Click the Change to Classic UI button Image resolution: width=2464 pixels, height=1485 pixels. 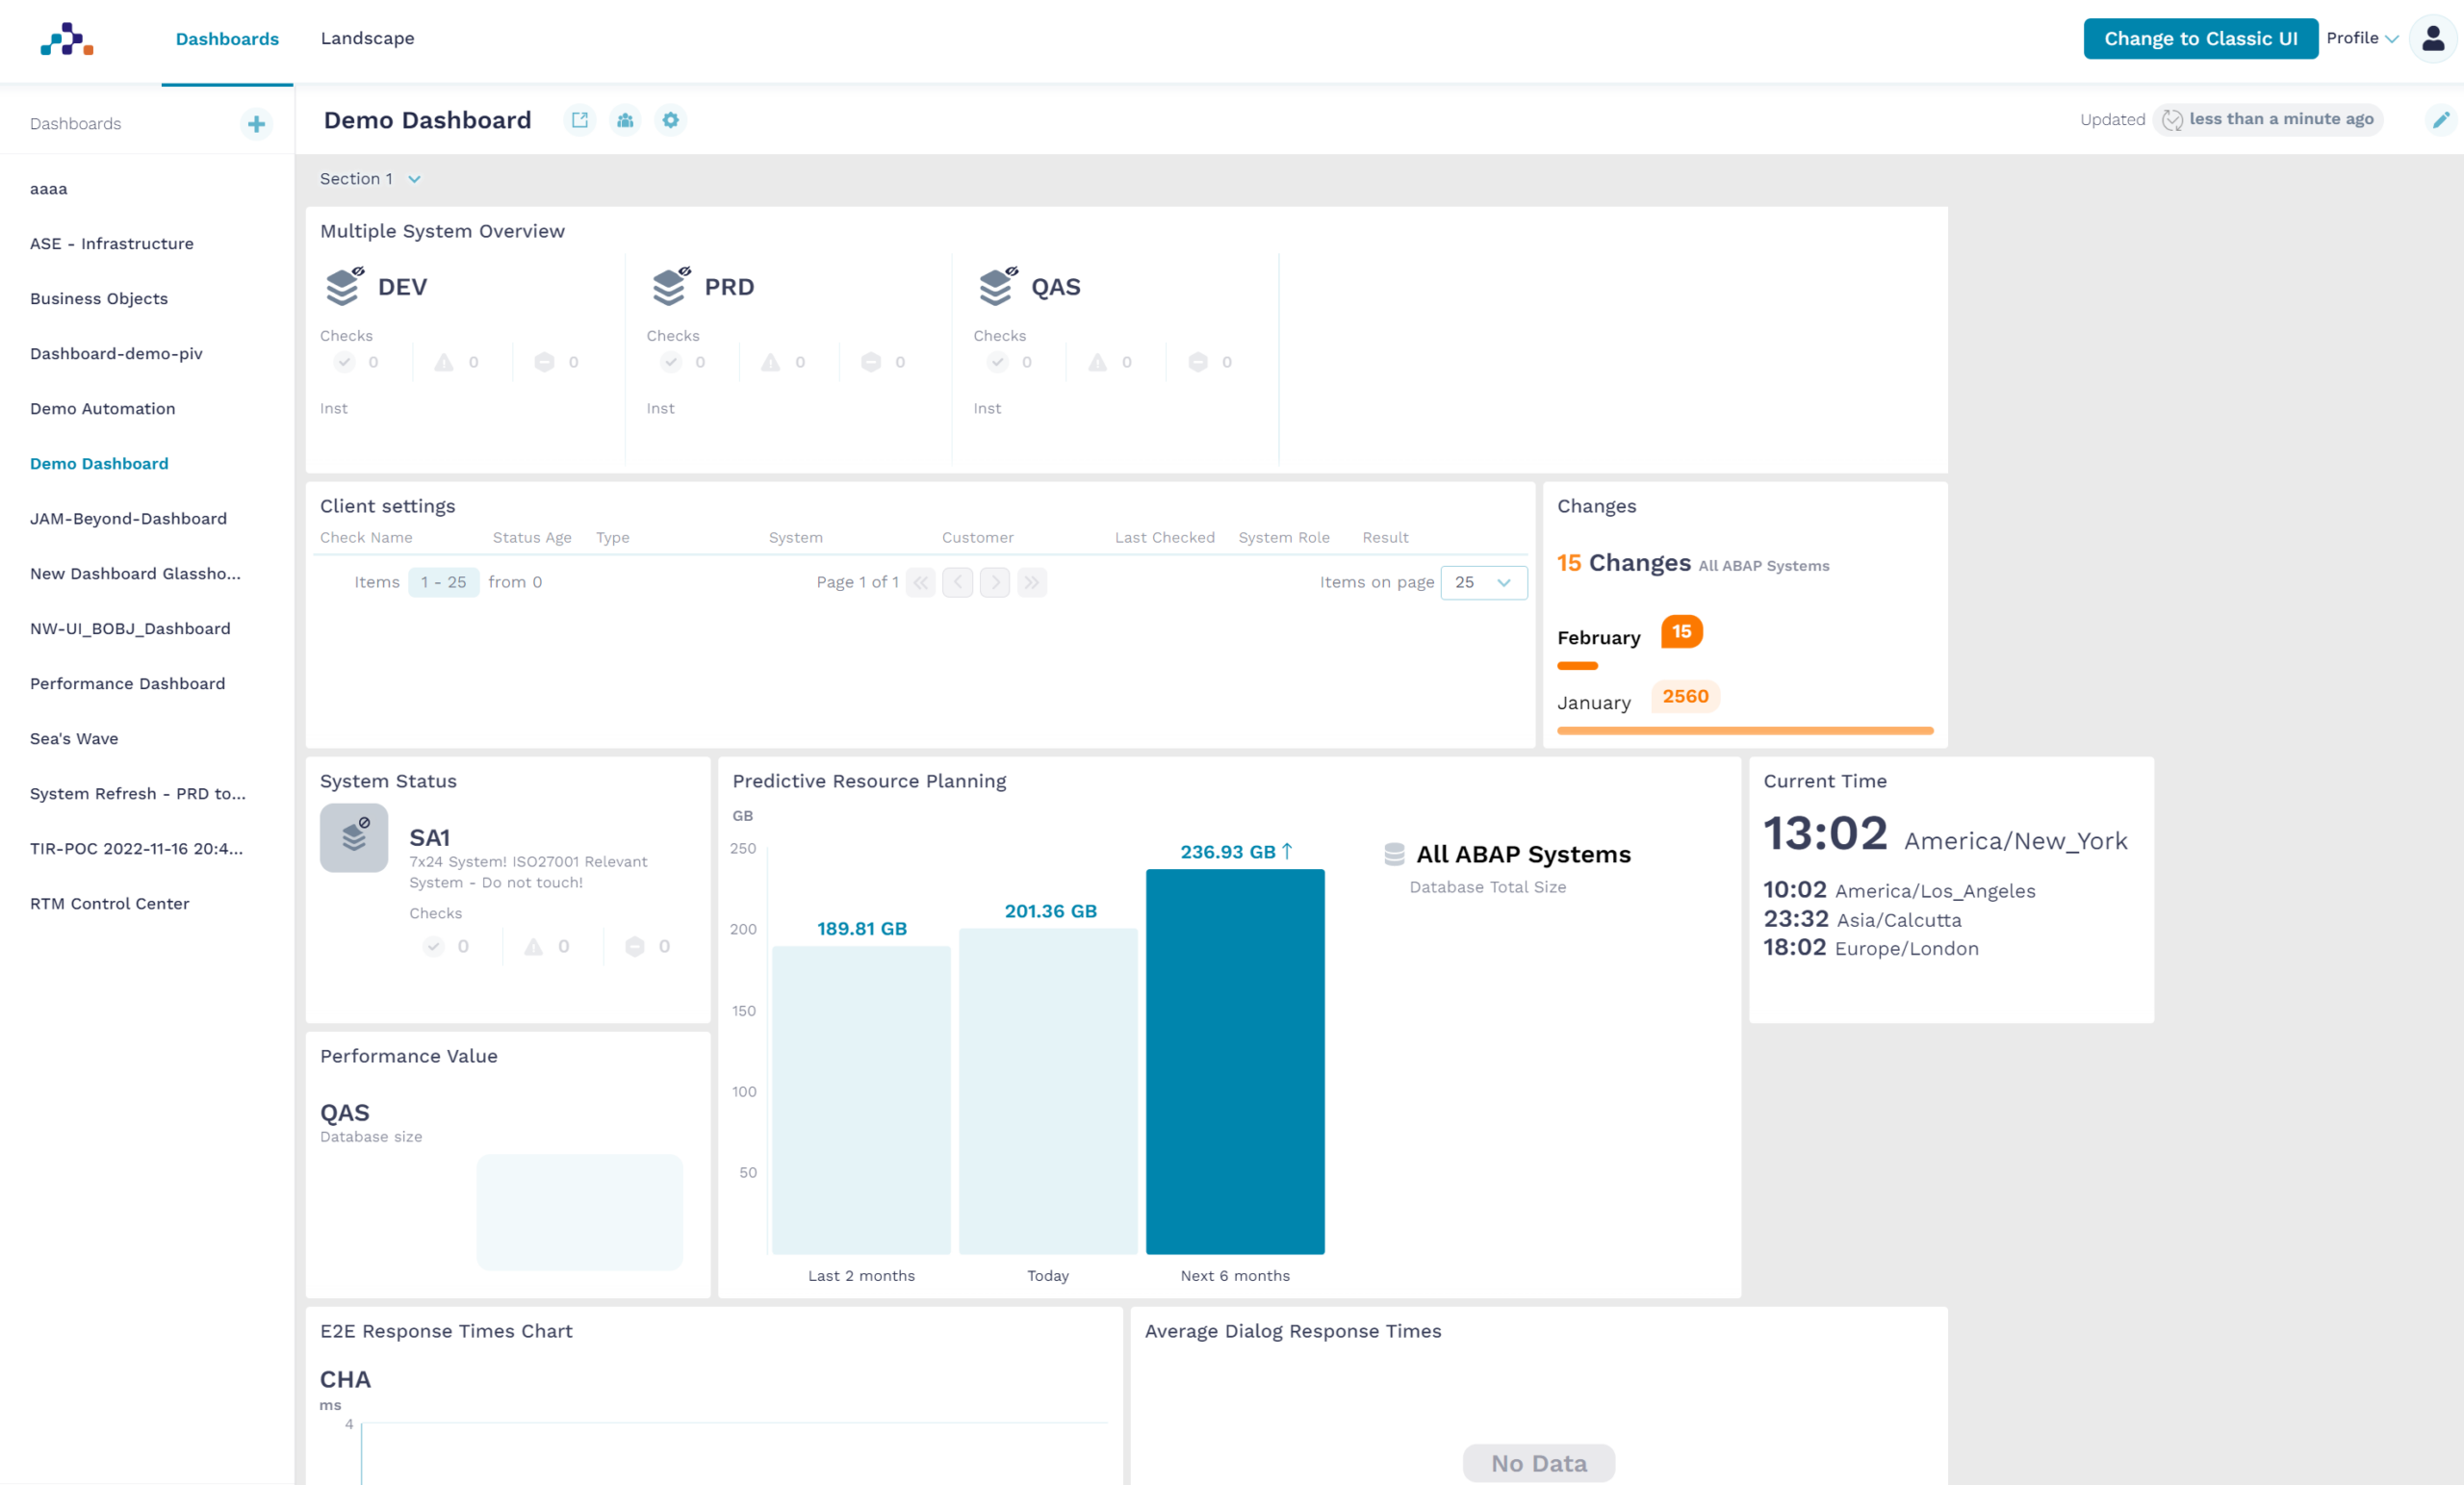tap(2200, 38)
